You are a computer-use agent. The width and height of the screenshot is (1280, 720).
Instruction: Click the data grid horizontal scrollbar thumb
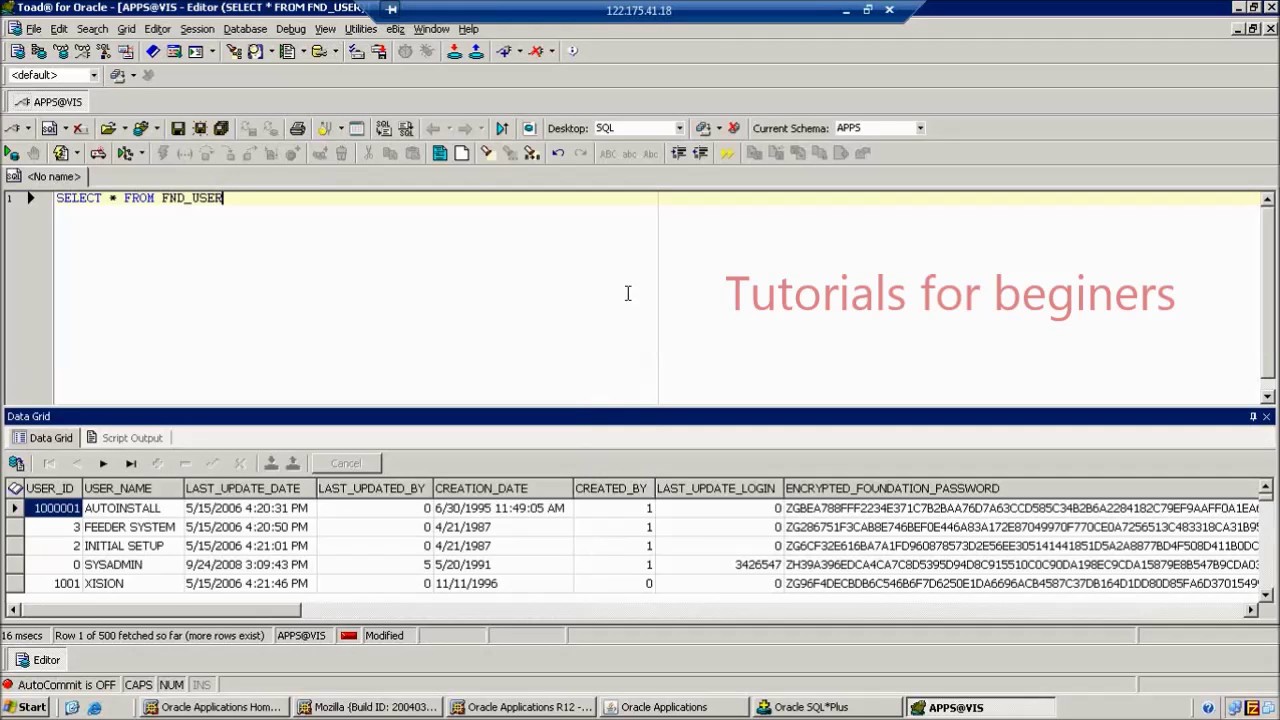(x=160, y=610)
